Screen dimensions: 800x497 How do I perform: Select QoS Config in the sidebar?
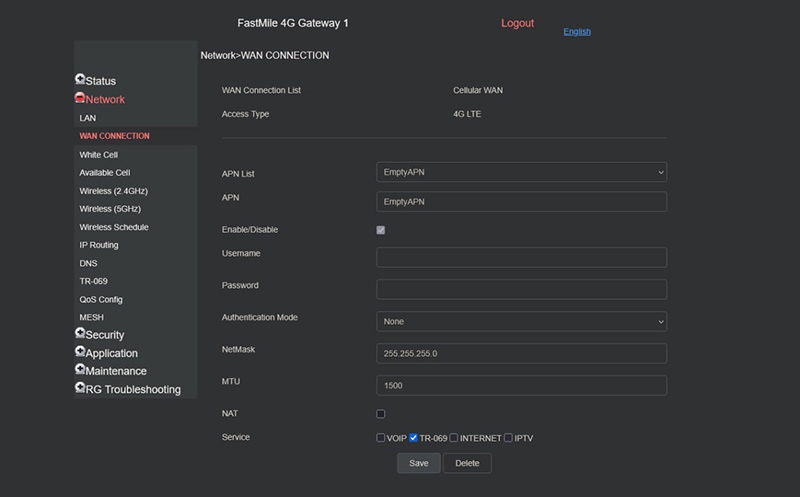tap(101, 299)
